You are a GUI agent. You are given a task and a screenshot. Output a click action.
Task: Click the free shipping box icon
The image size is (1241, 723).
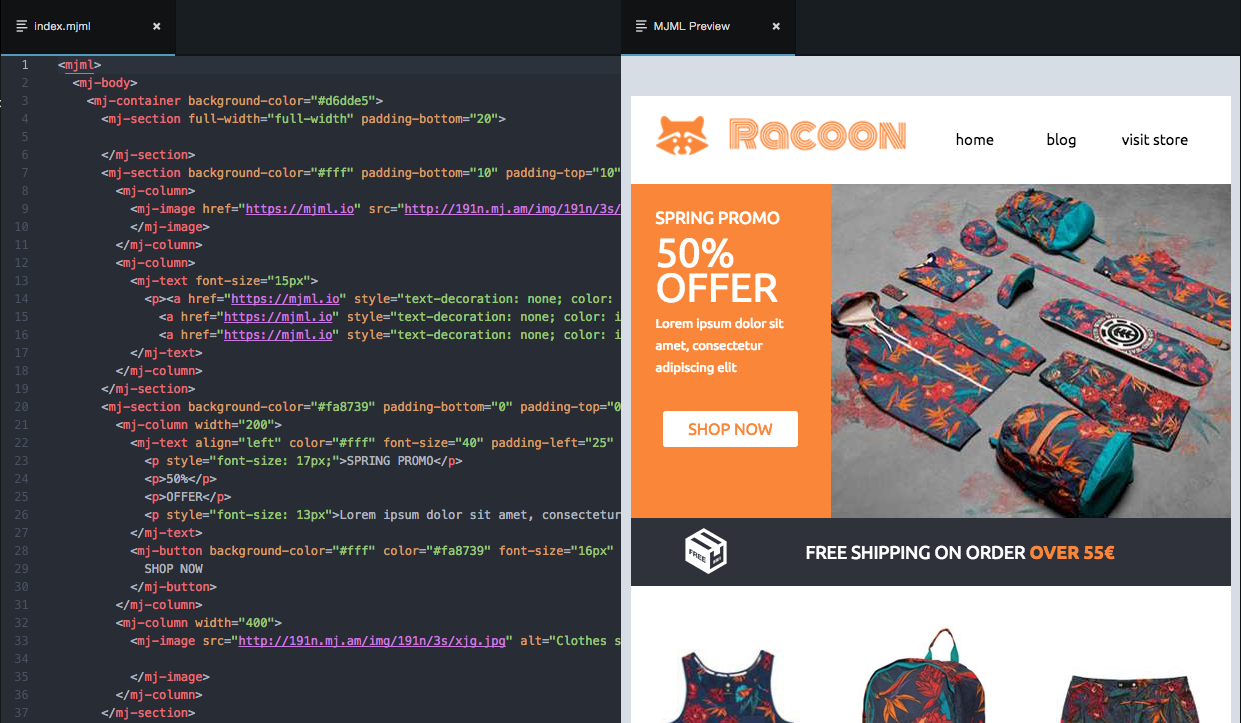706,551
